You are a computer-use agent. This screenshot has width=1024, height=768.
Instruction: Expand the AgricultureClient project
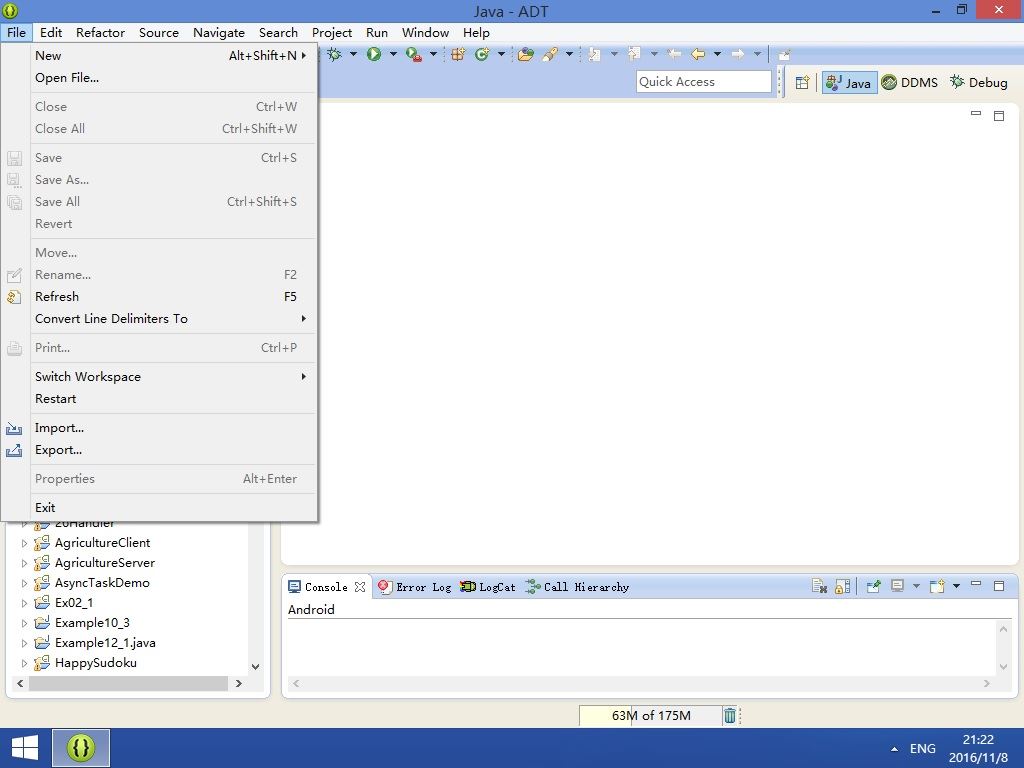pyautogui.click(x=24, y=543)
